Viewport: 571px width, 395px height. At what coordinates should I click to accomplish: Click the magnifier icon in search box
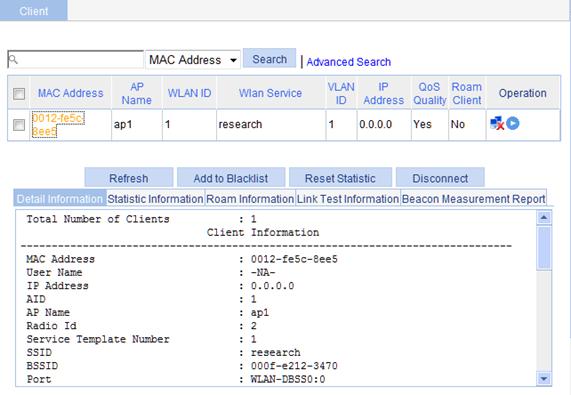pyautogui.click(x=13, y=59)
